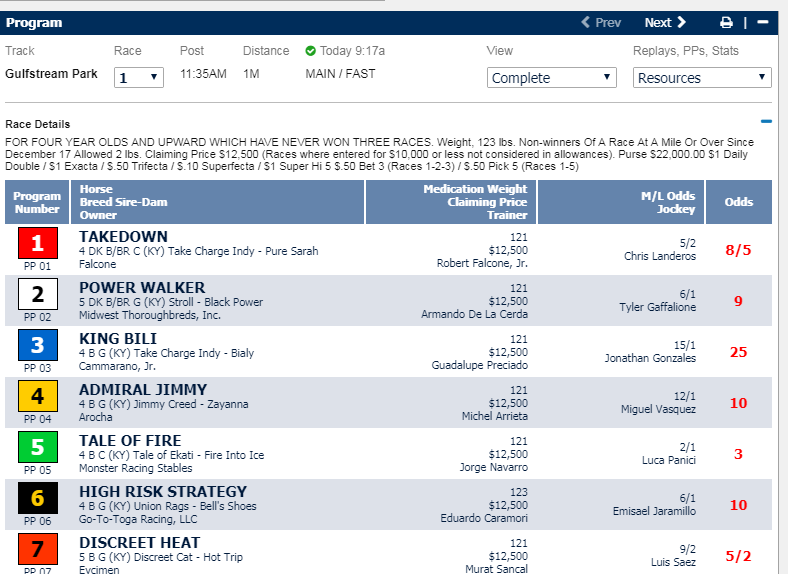Click yellow program number 4 badge
This screenshot has width=788, height=574.
point(37,396)
